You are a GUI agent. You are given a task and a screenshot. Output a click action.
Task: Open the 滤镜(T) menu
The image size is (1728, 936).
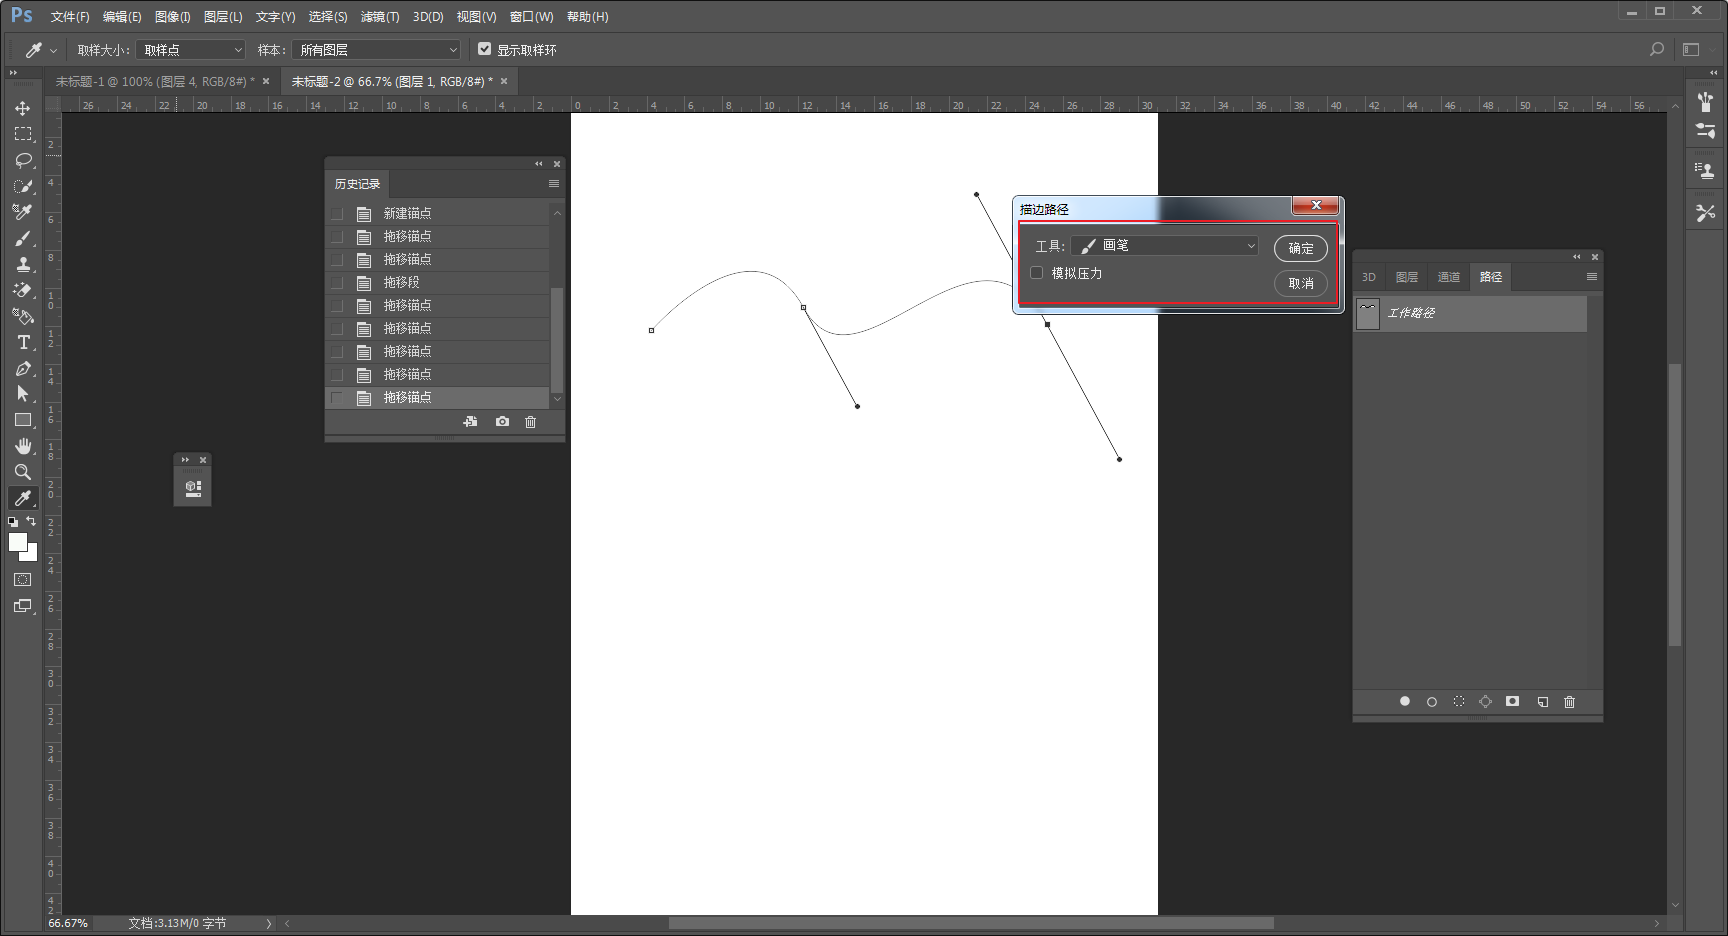380,17
